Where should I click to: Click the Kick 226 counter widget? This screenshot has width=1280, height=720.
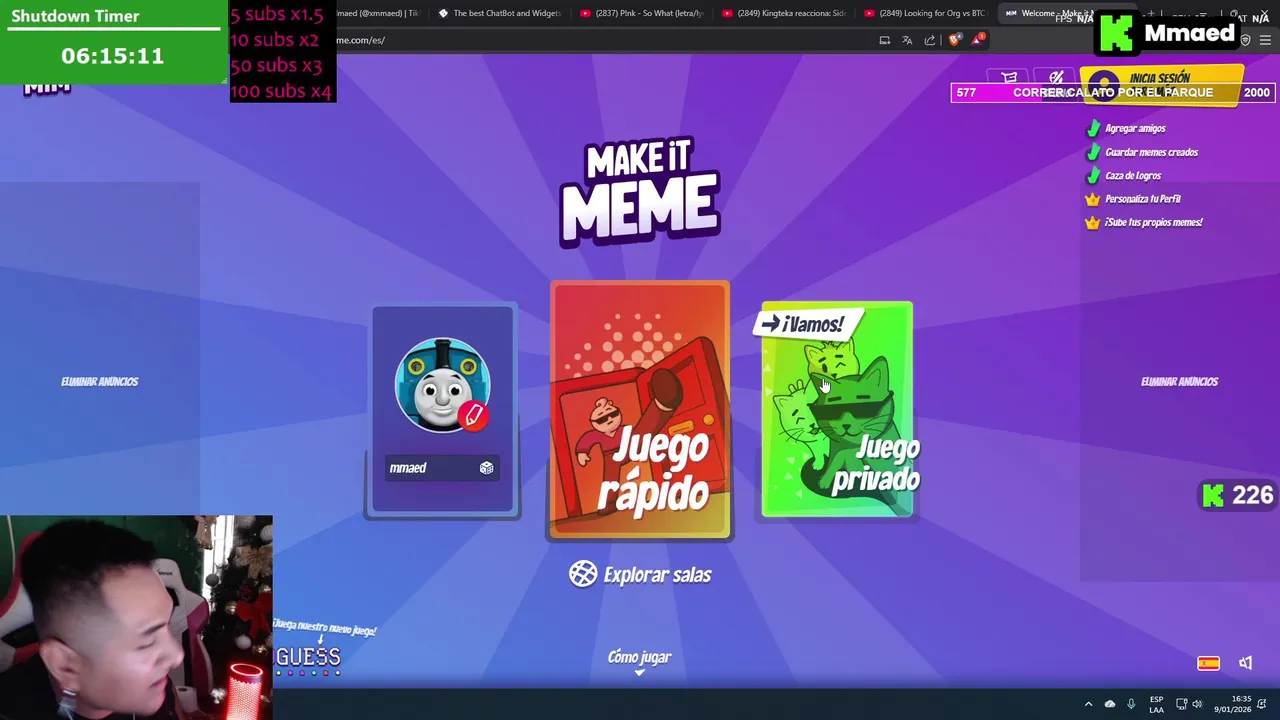tap(1238, 496)
